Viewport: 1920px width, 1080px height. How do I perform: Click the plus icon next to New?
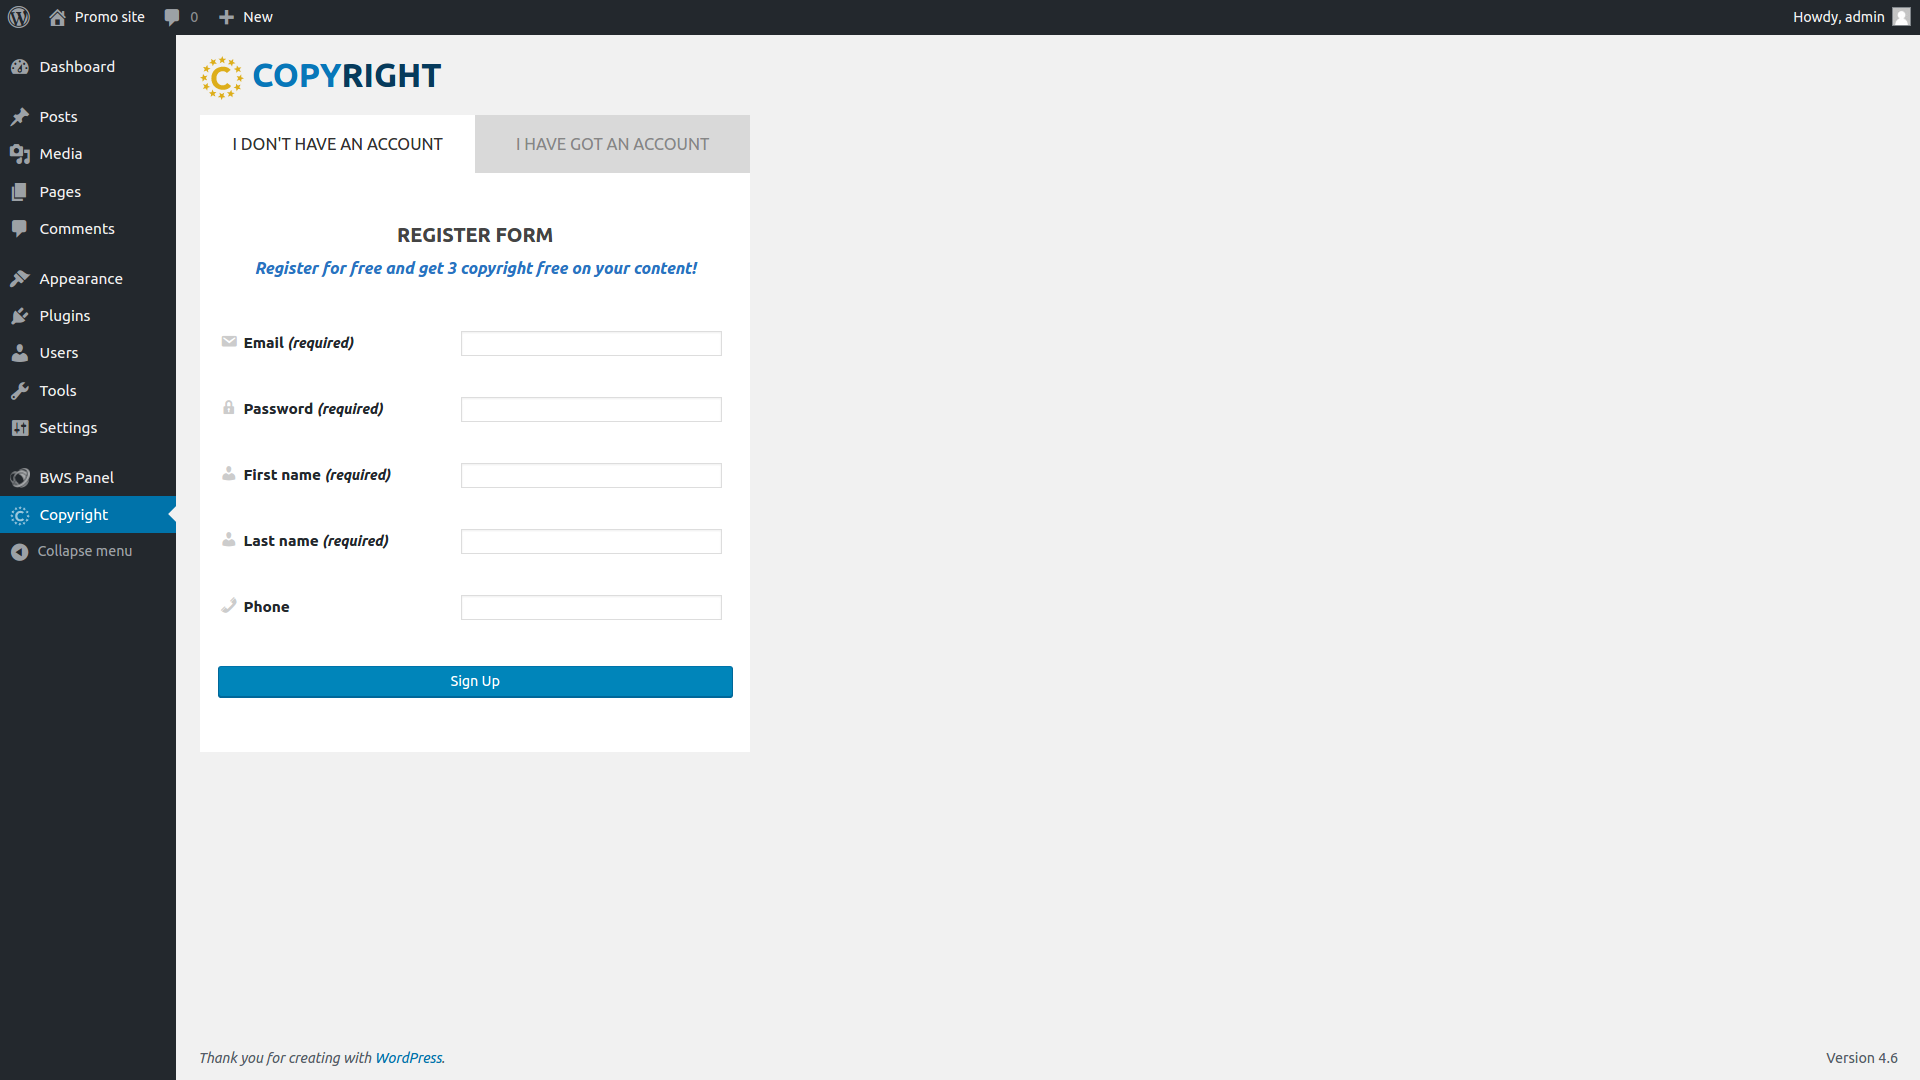point(226,17)
